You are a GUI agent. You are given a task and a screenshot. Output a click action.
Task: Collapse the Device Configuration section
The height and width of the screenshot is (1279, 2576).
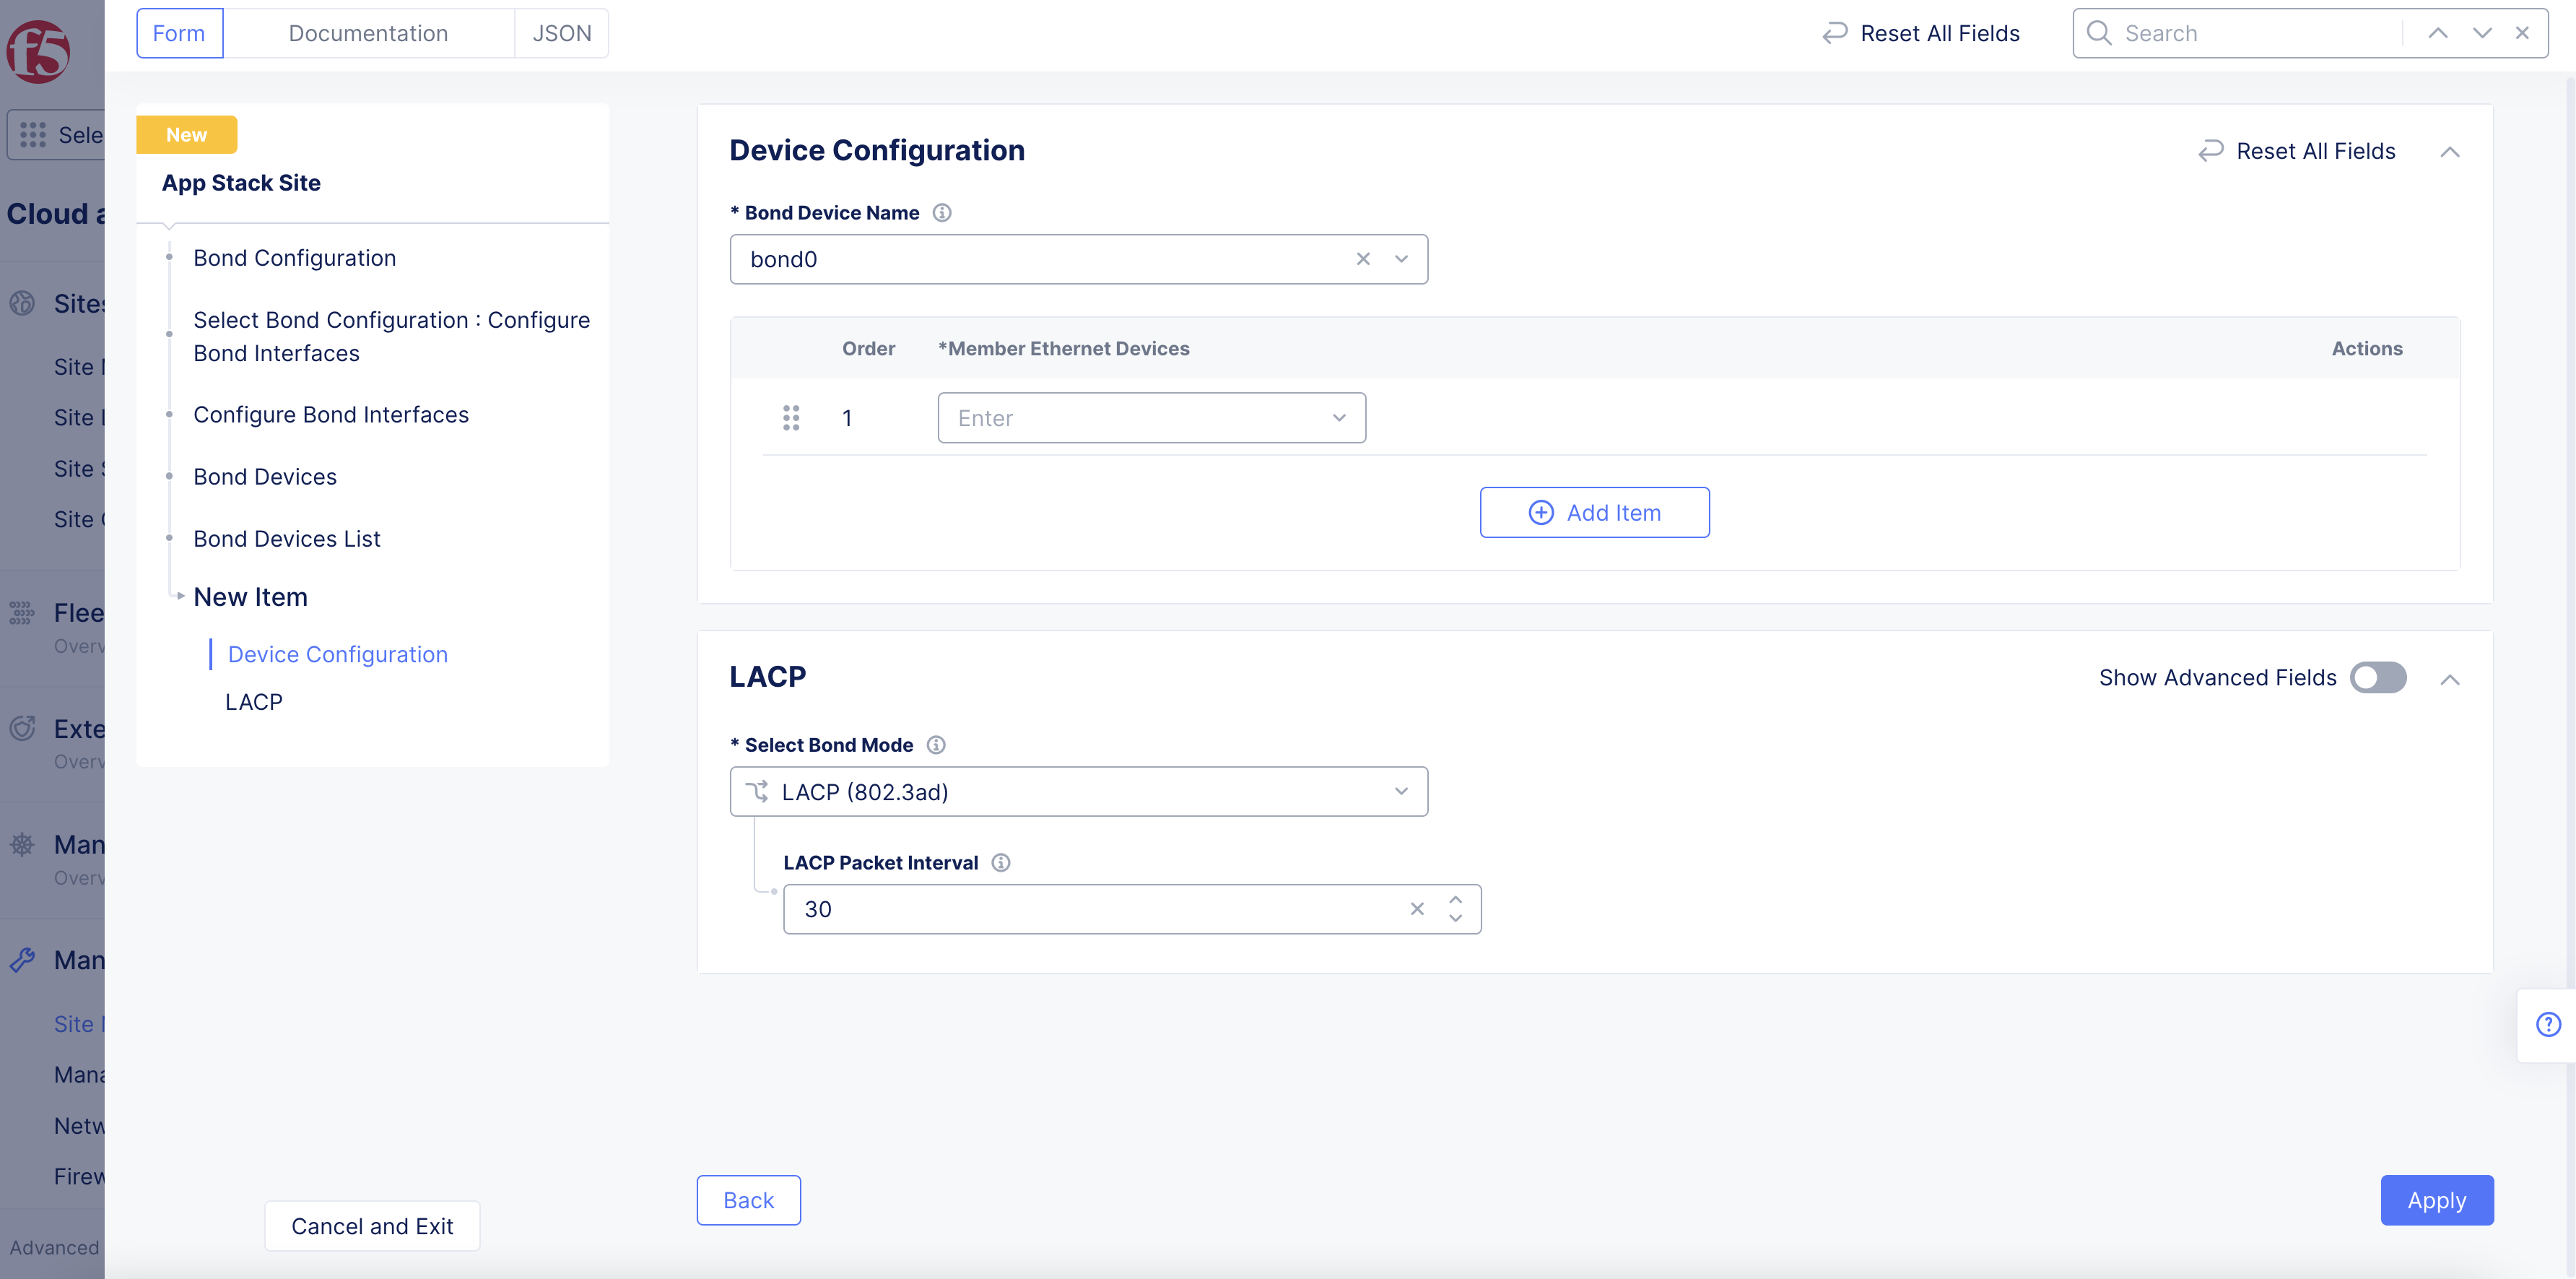[x=2449, y=152]
